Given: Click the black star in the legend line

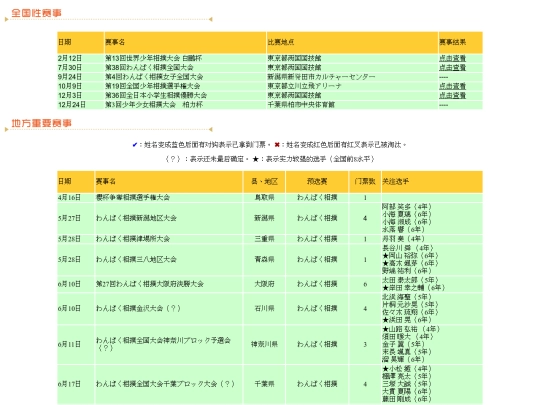Looking at the screenshot, I should [256, 159].
